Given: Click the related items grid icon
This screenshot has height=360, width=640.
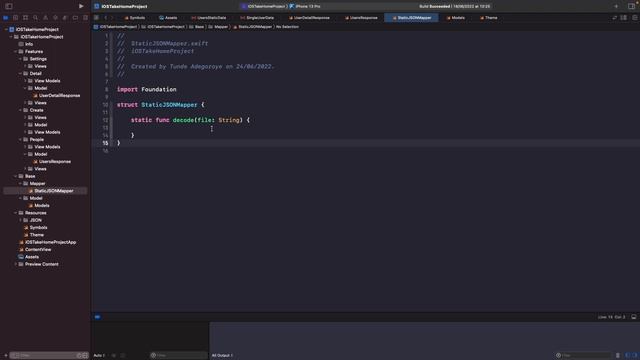Looking at the screenshot, I should pyautogui.click(x=96, y=18).
